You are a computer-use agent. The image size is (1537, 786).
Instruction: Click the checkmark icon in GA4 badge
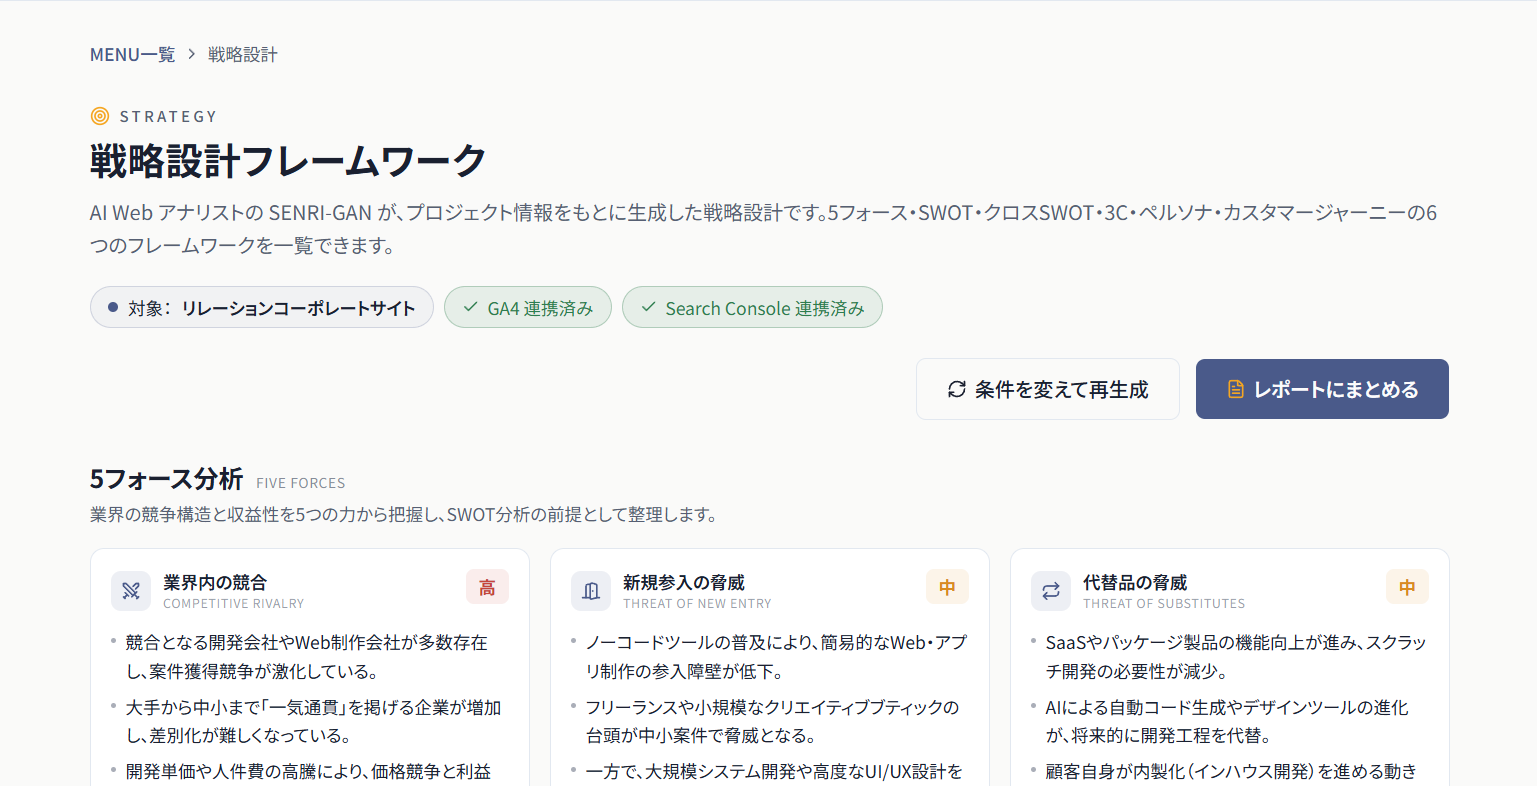coord(470,307)
